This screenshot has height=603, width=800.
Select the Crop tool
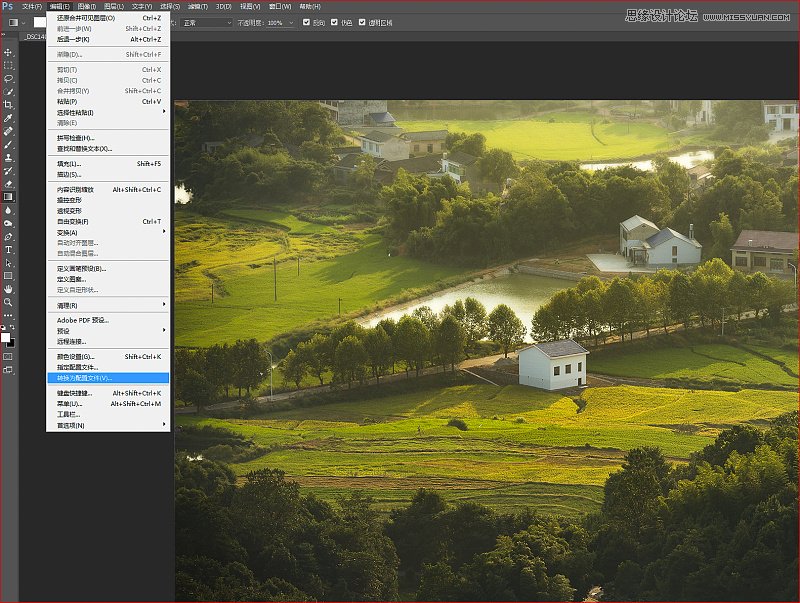pos(8,105)
